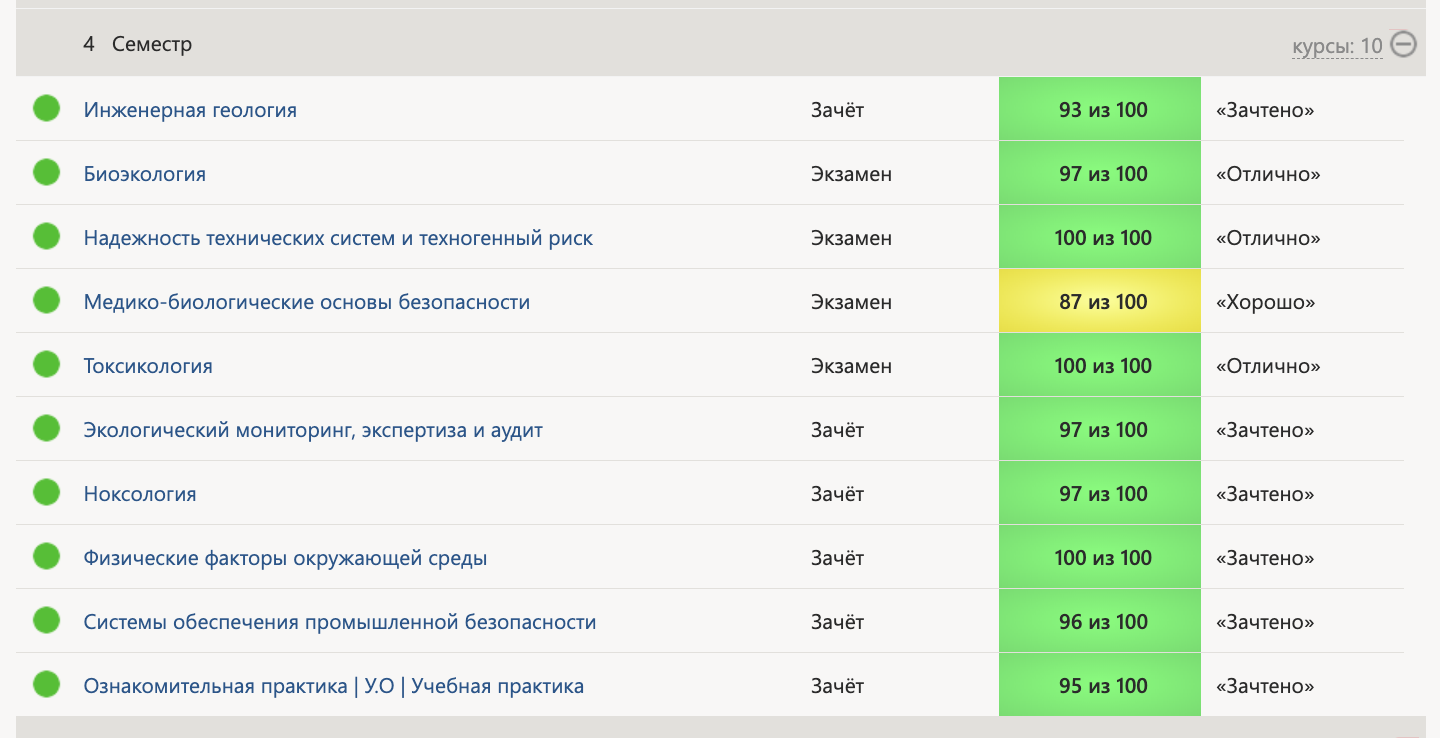The image size is (1440, 738).
Task: Click green status dot beside Ноксология
Action: pos(47,492)
